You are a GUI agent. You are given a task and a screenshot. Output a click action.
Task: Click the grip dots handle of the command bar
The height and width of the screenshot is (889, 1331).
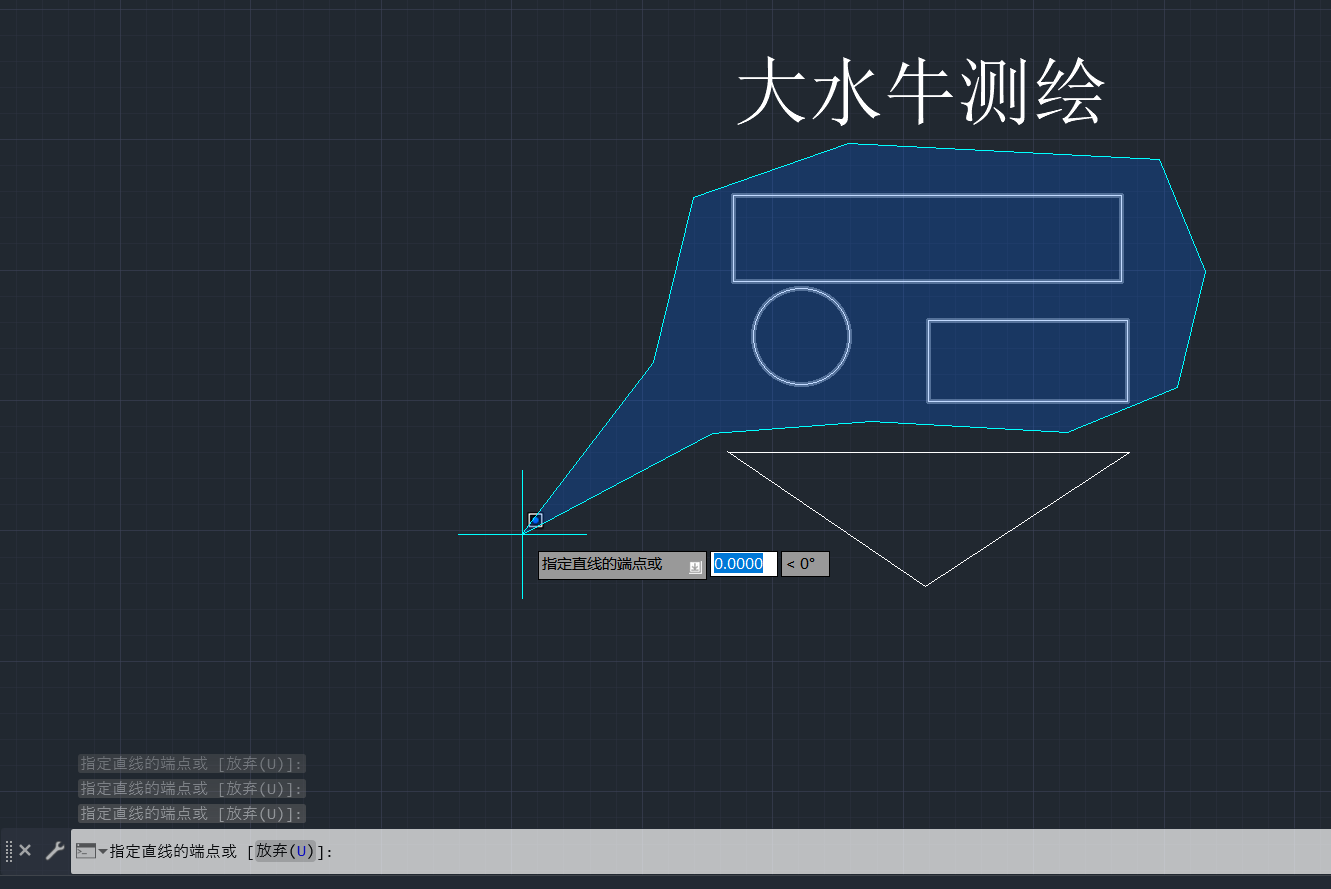pos(7,850)
